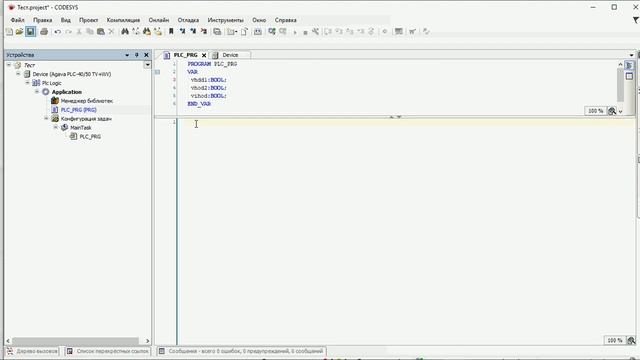Toggle bookmark using the bookmark toolbar icon

(171, 31)
